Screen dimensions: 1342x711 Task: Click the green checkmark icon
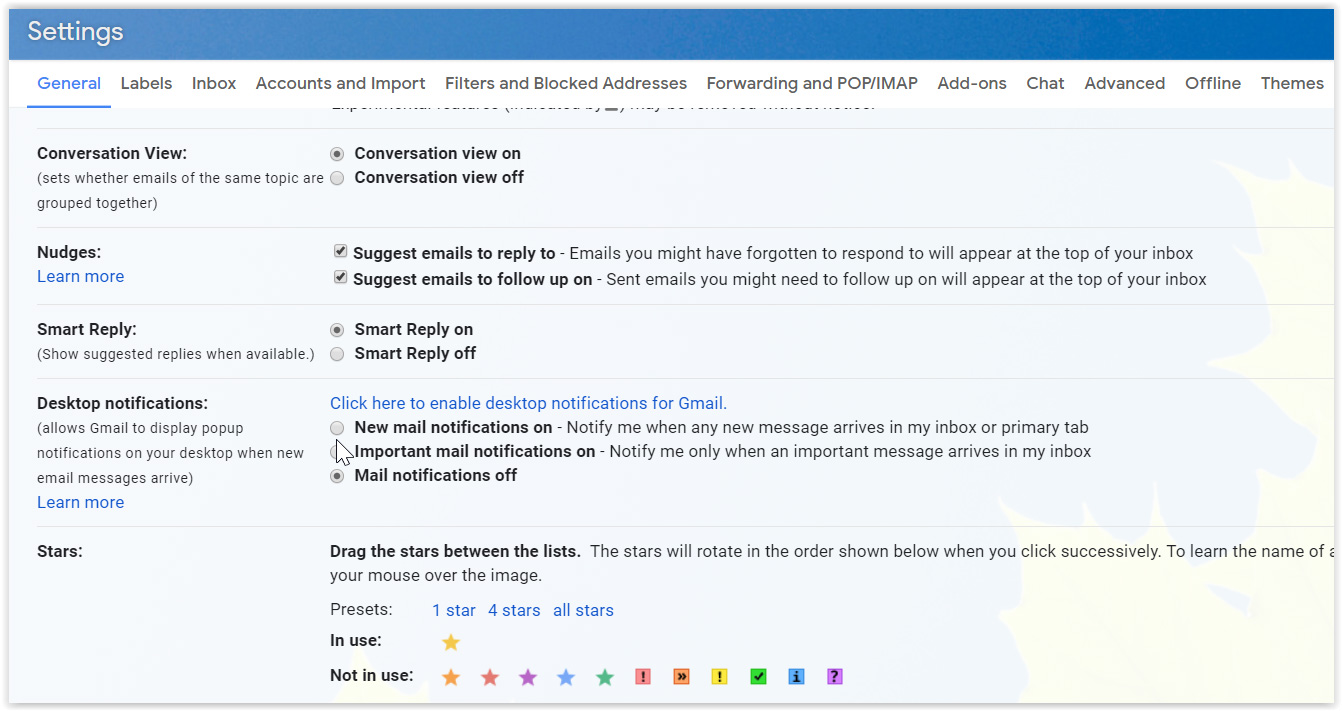point(758,677)
